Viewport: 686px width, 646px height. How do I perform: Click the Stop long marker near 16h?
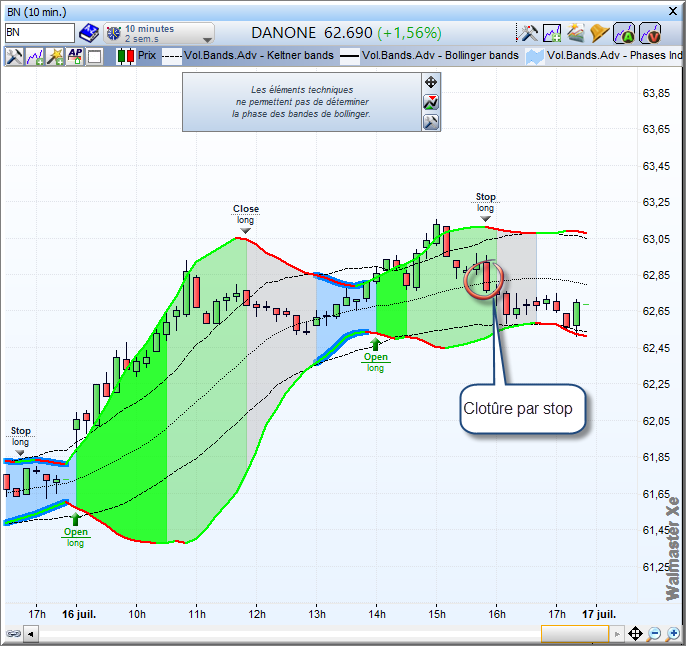coord(485,207)
